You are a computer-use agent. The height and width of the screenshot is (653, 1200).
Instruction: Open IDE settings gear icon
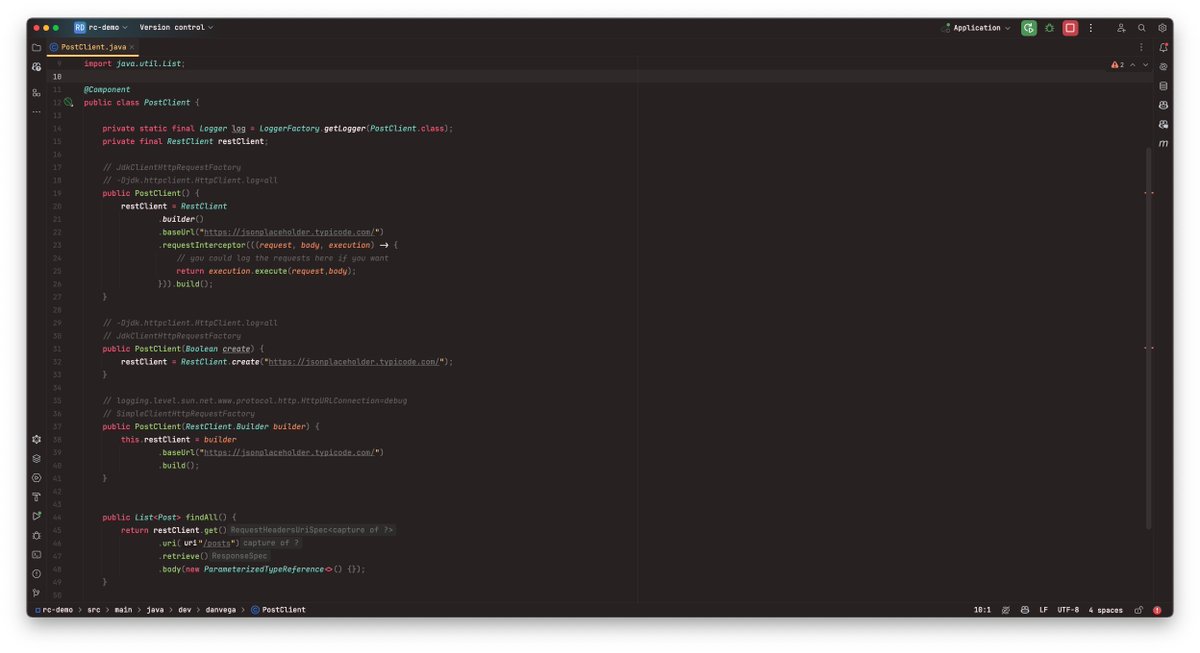click(1163, 28)
